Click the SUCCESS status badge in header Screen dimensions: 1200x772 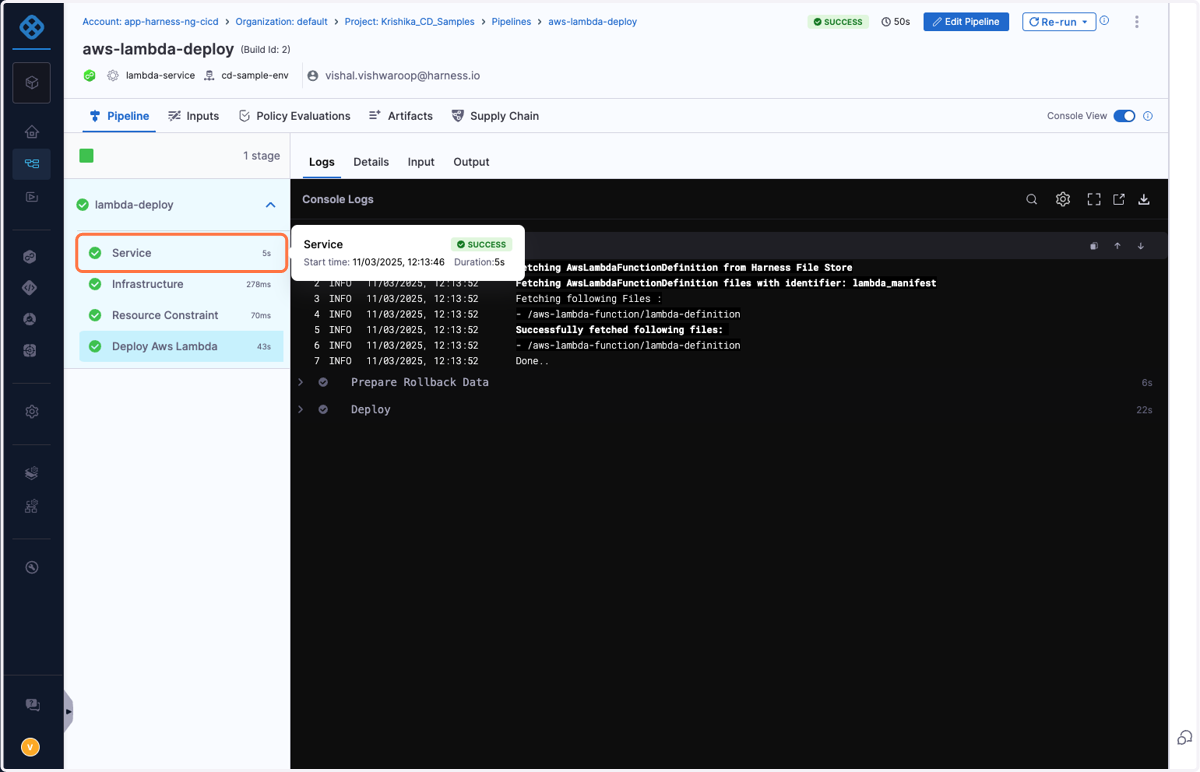click(x=837, y=22)
